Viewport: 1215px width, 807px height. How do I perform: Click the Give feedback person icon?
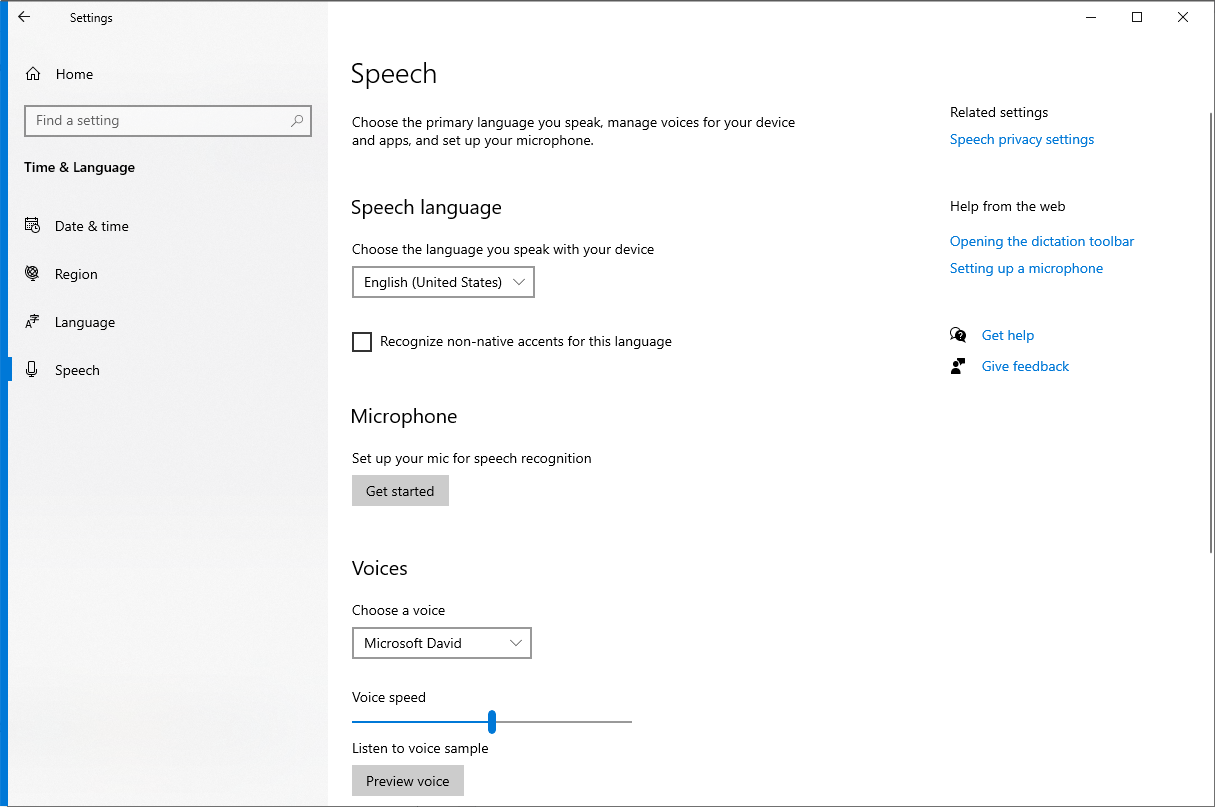pyautogui.click(x=958, y=366)
